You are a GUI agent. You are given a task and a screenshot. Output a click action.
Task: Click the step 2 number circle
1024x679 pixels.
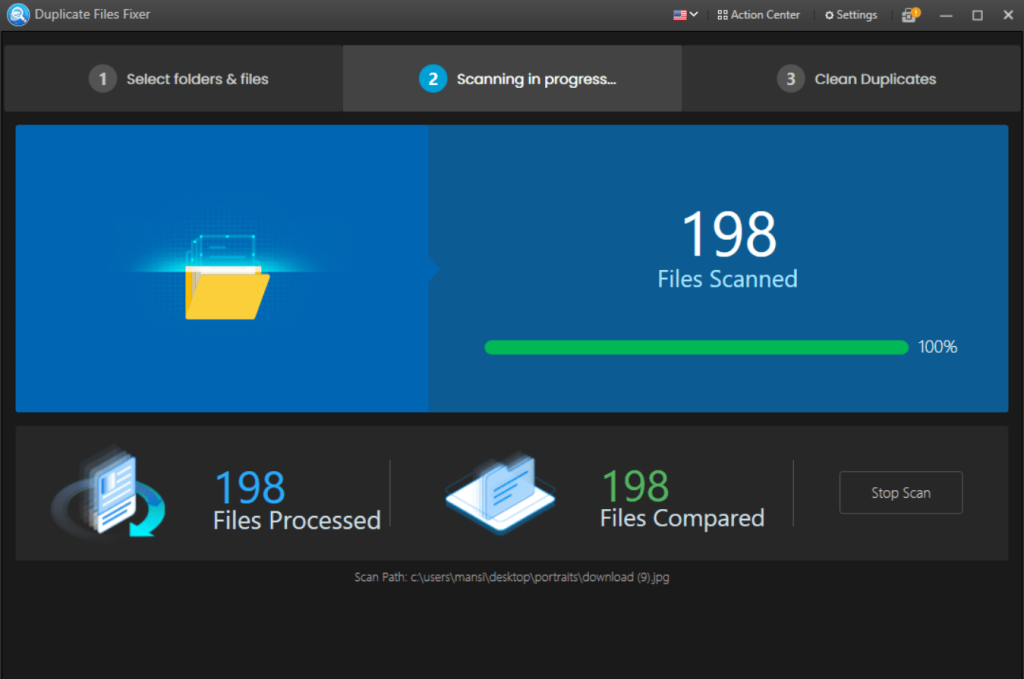pos(432,79)
